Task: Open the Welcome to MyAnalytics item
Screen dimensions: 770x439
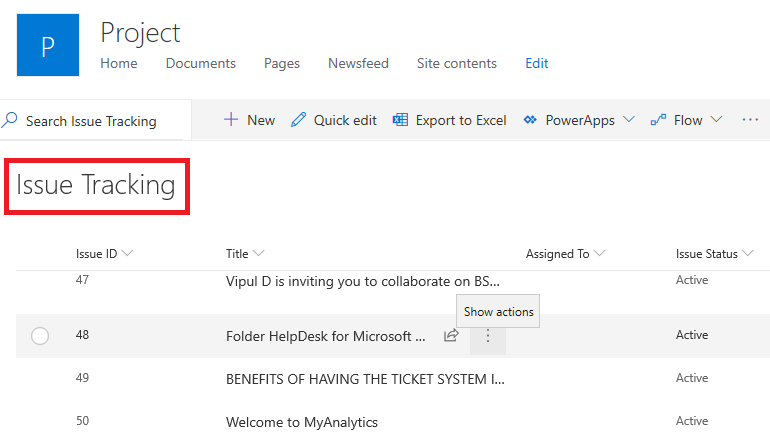Action: click(302, 422)
